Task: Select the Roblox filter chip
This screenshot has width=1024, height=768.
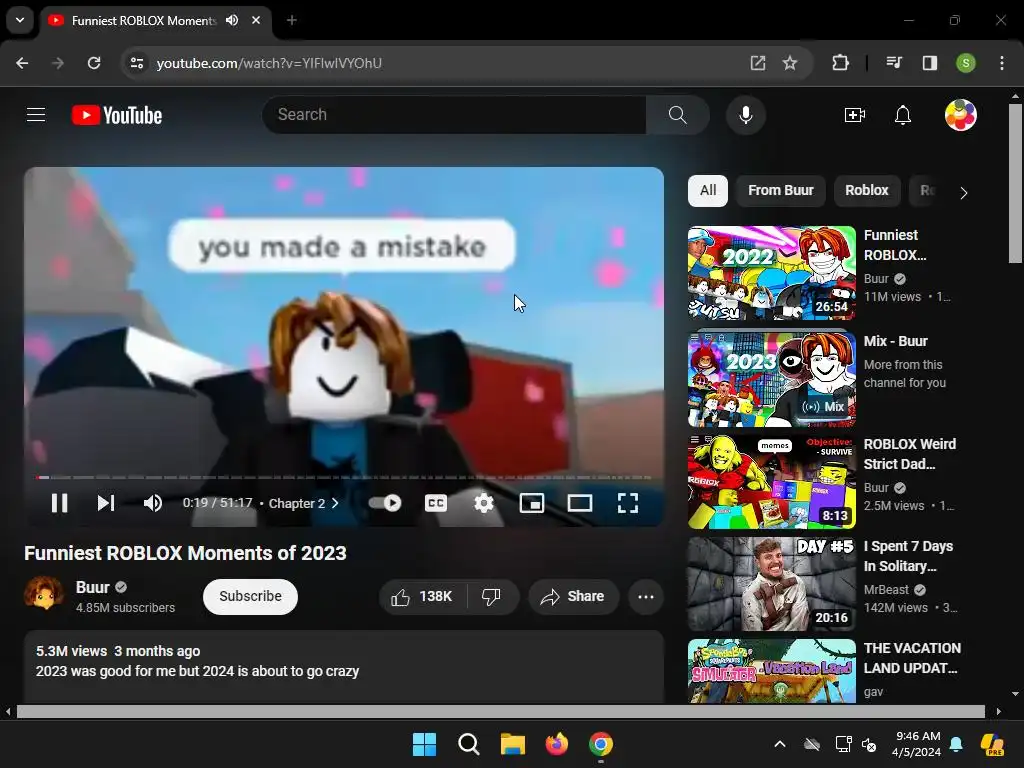Action: (867, 191)
